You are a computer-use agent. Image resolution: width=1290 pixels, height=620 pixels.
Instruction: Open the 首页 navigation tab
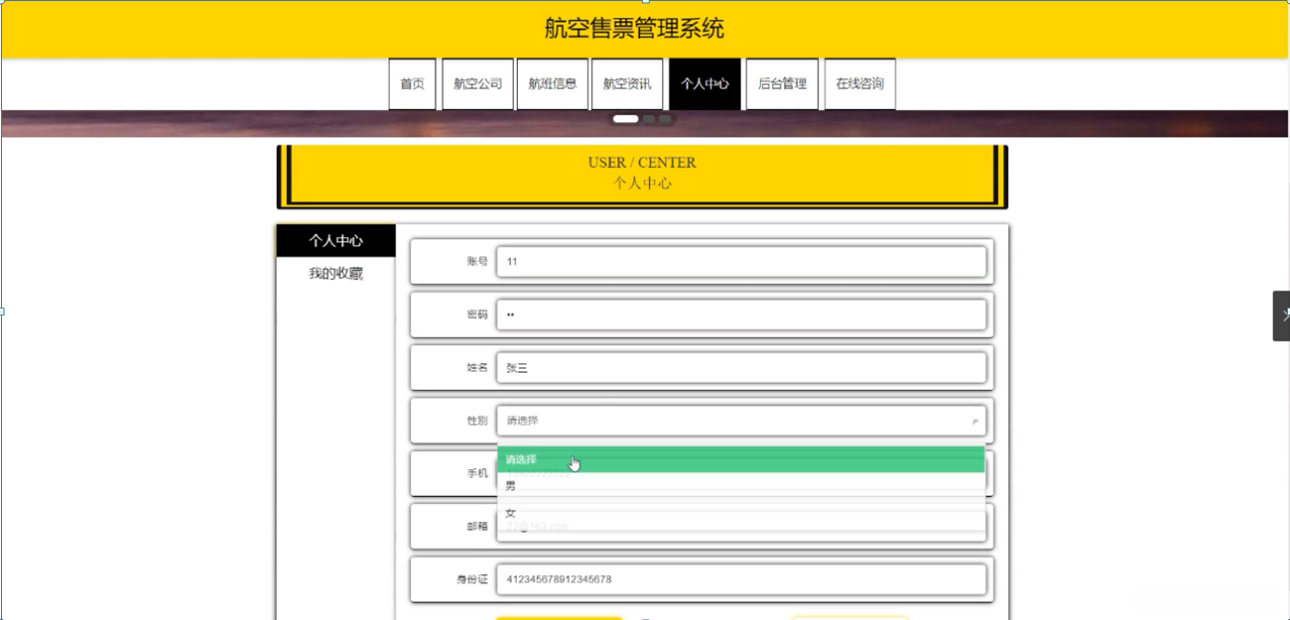412,84
